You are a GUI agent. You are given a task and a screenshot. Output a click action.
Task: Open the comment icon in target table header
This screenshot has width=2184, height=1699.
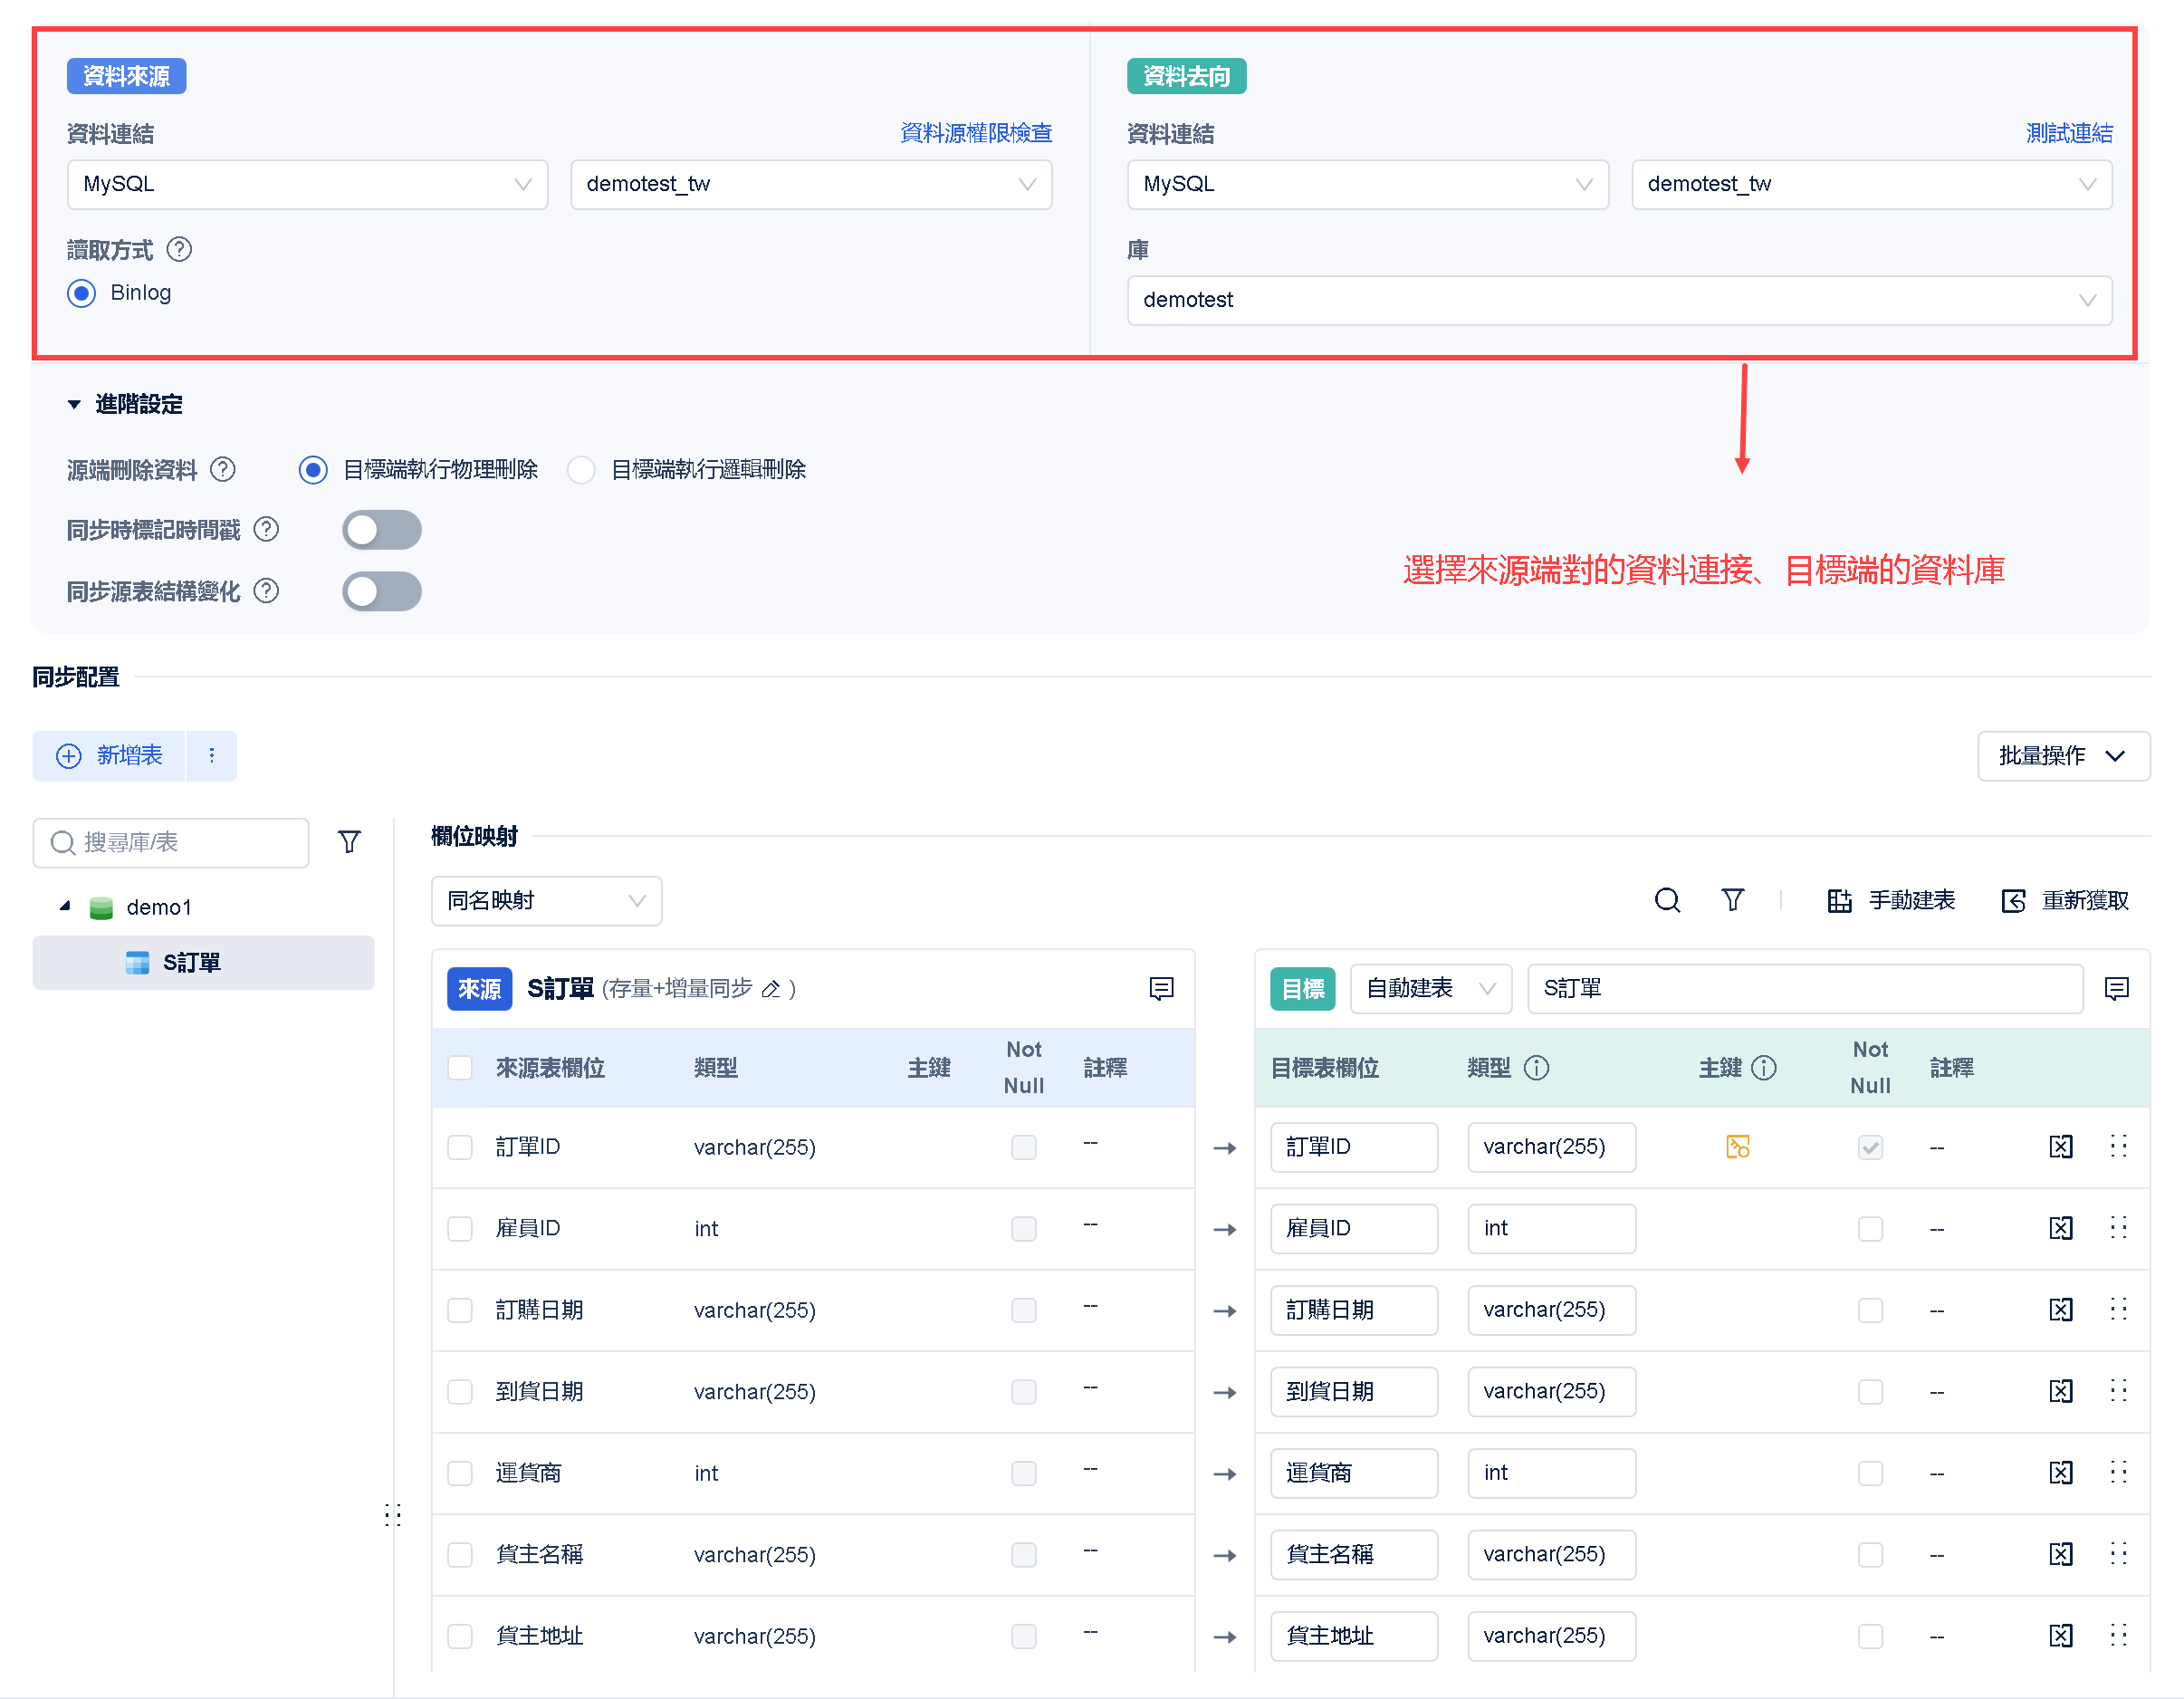tap(2116, 989)
